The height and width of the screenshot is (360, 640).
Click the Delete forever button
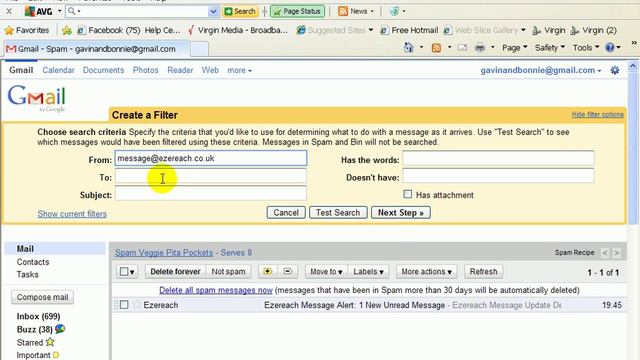(175, 272)
